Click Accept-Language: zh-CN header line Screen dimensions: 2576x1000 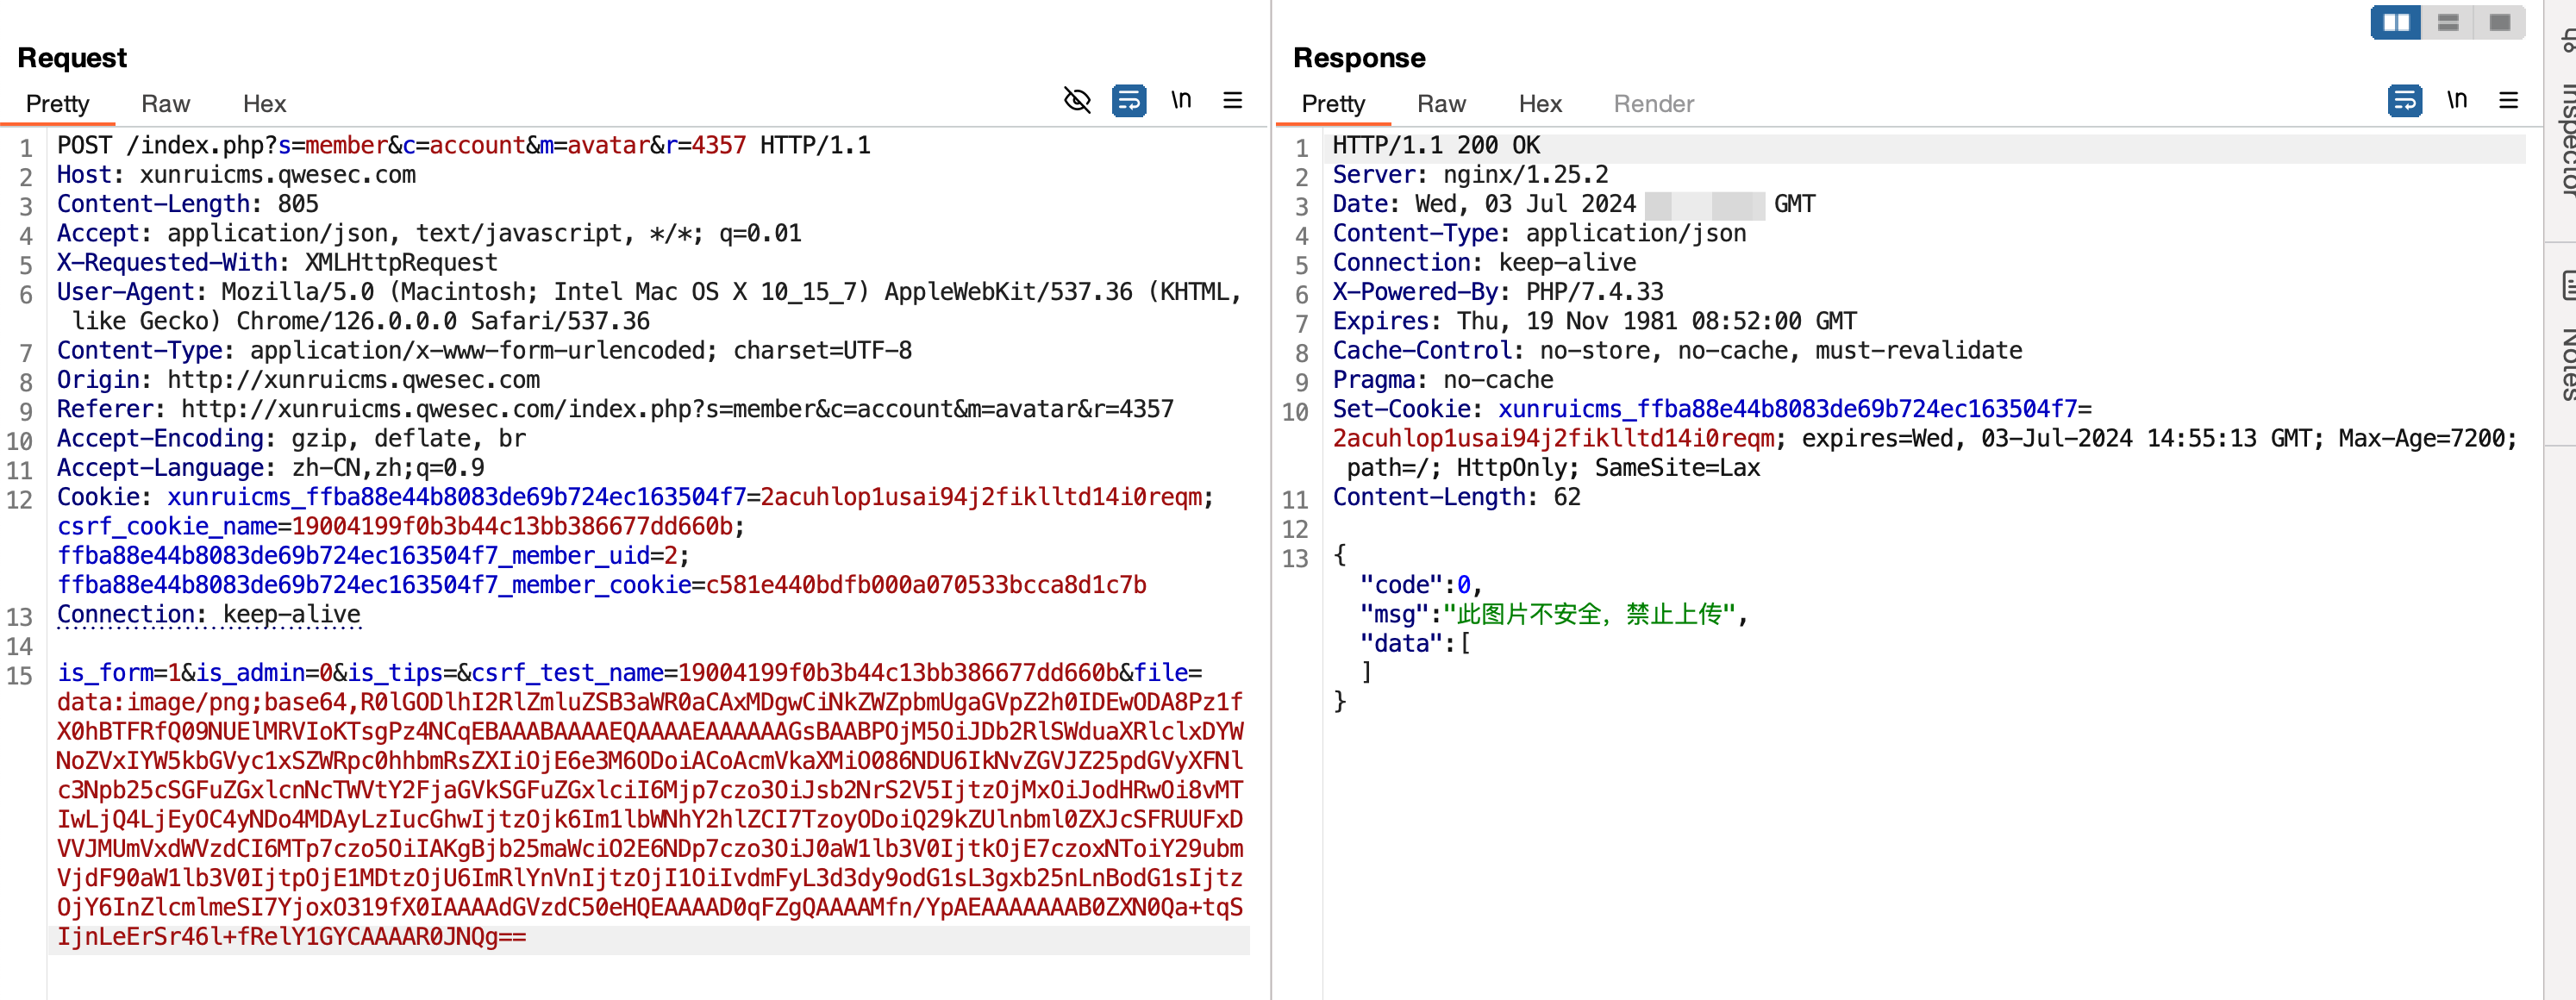[x=270, y=468]
